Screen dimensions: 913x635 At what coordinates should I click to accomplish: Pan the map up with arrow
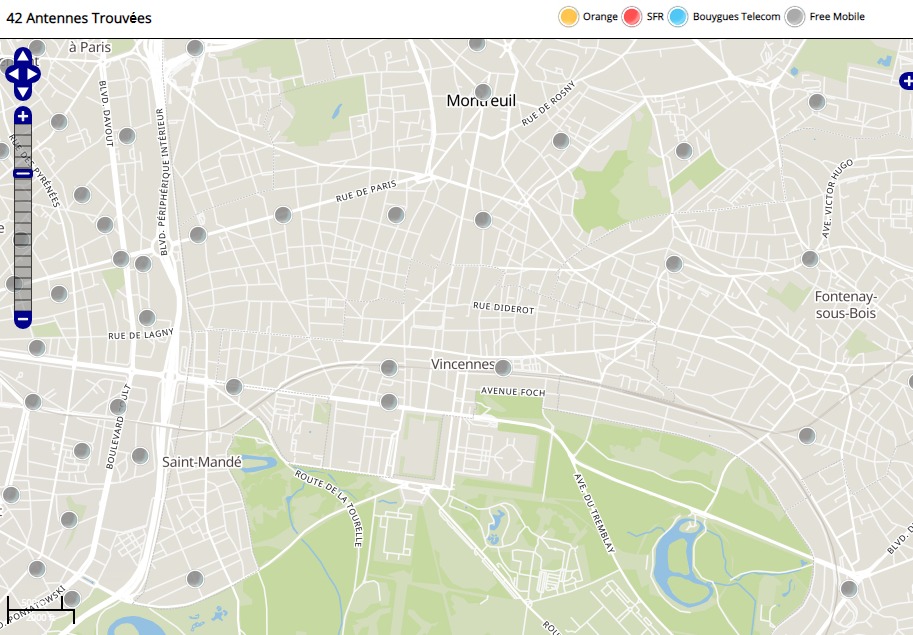pos(22,58)
